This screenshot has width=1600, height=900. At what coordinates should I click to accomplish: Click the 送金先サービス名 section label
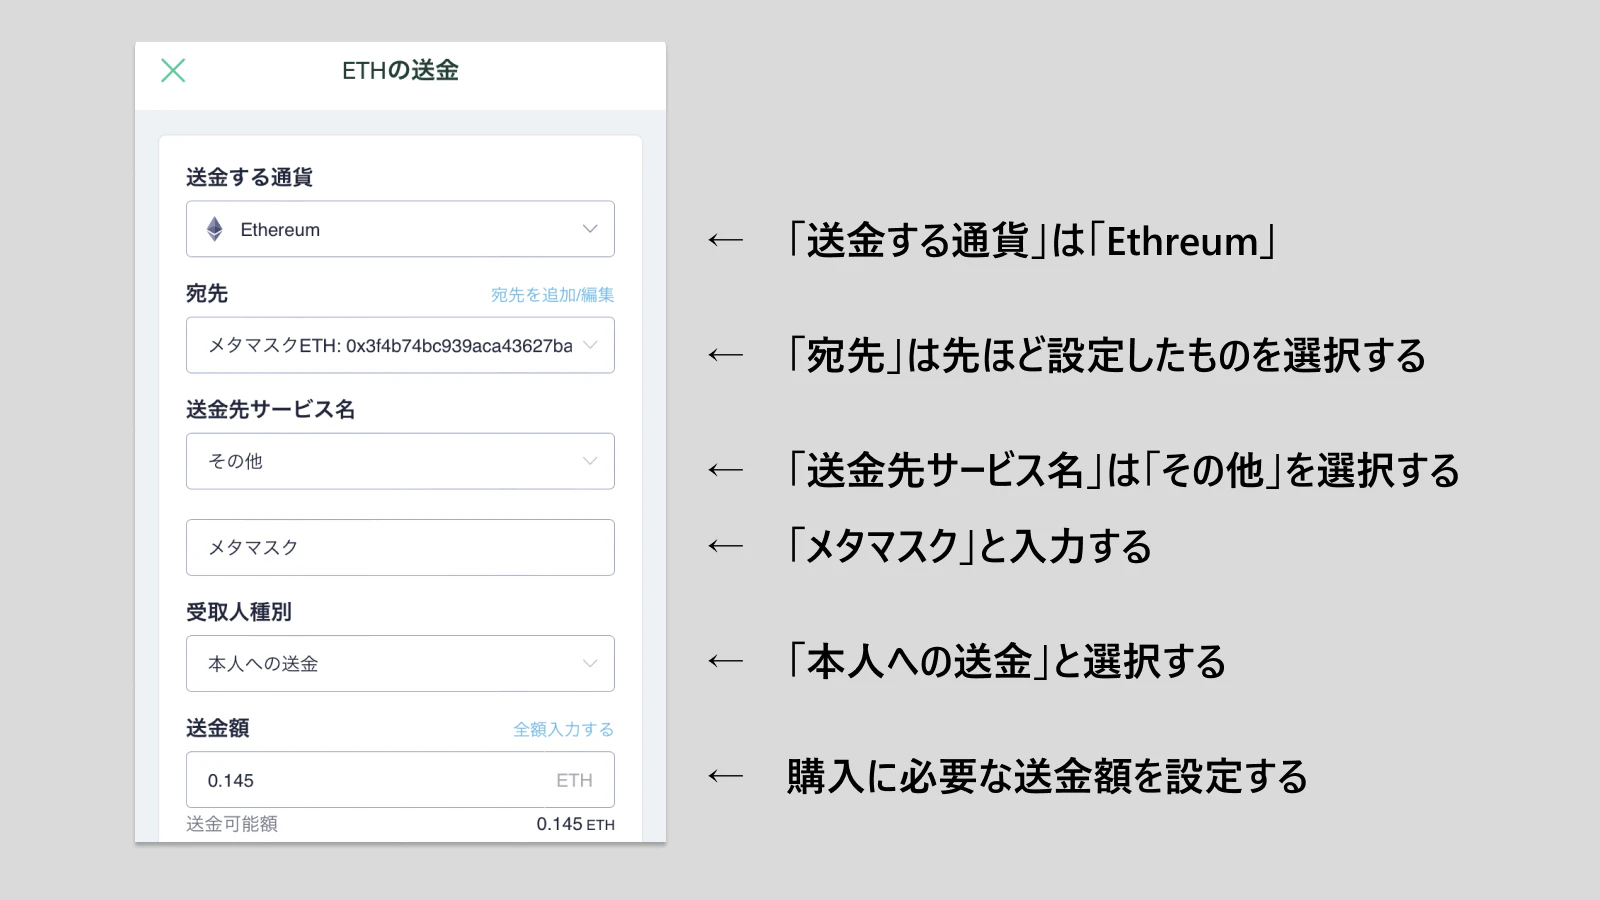point(270,409)
